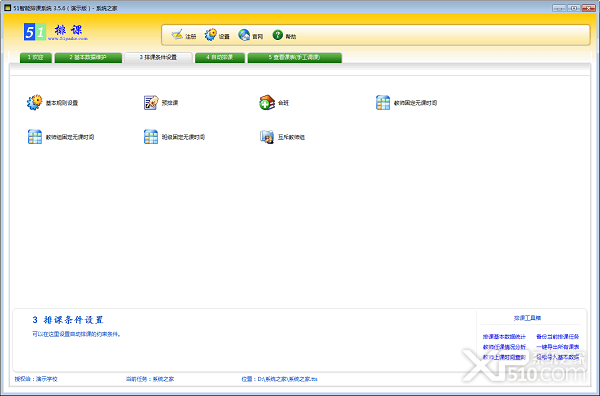Open 班级固定无课时间 grid icon

click(151, 137)
